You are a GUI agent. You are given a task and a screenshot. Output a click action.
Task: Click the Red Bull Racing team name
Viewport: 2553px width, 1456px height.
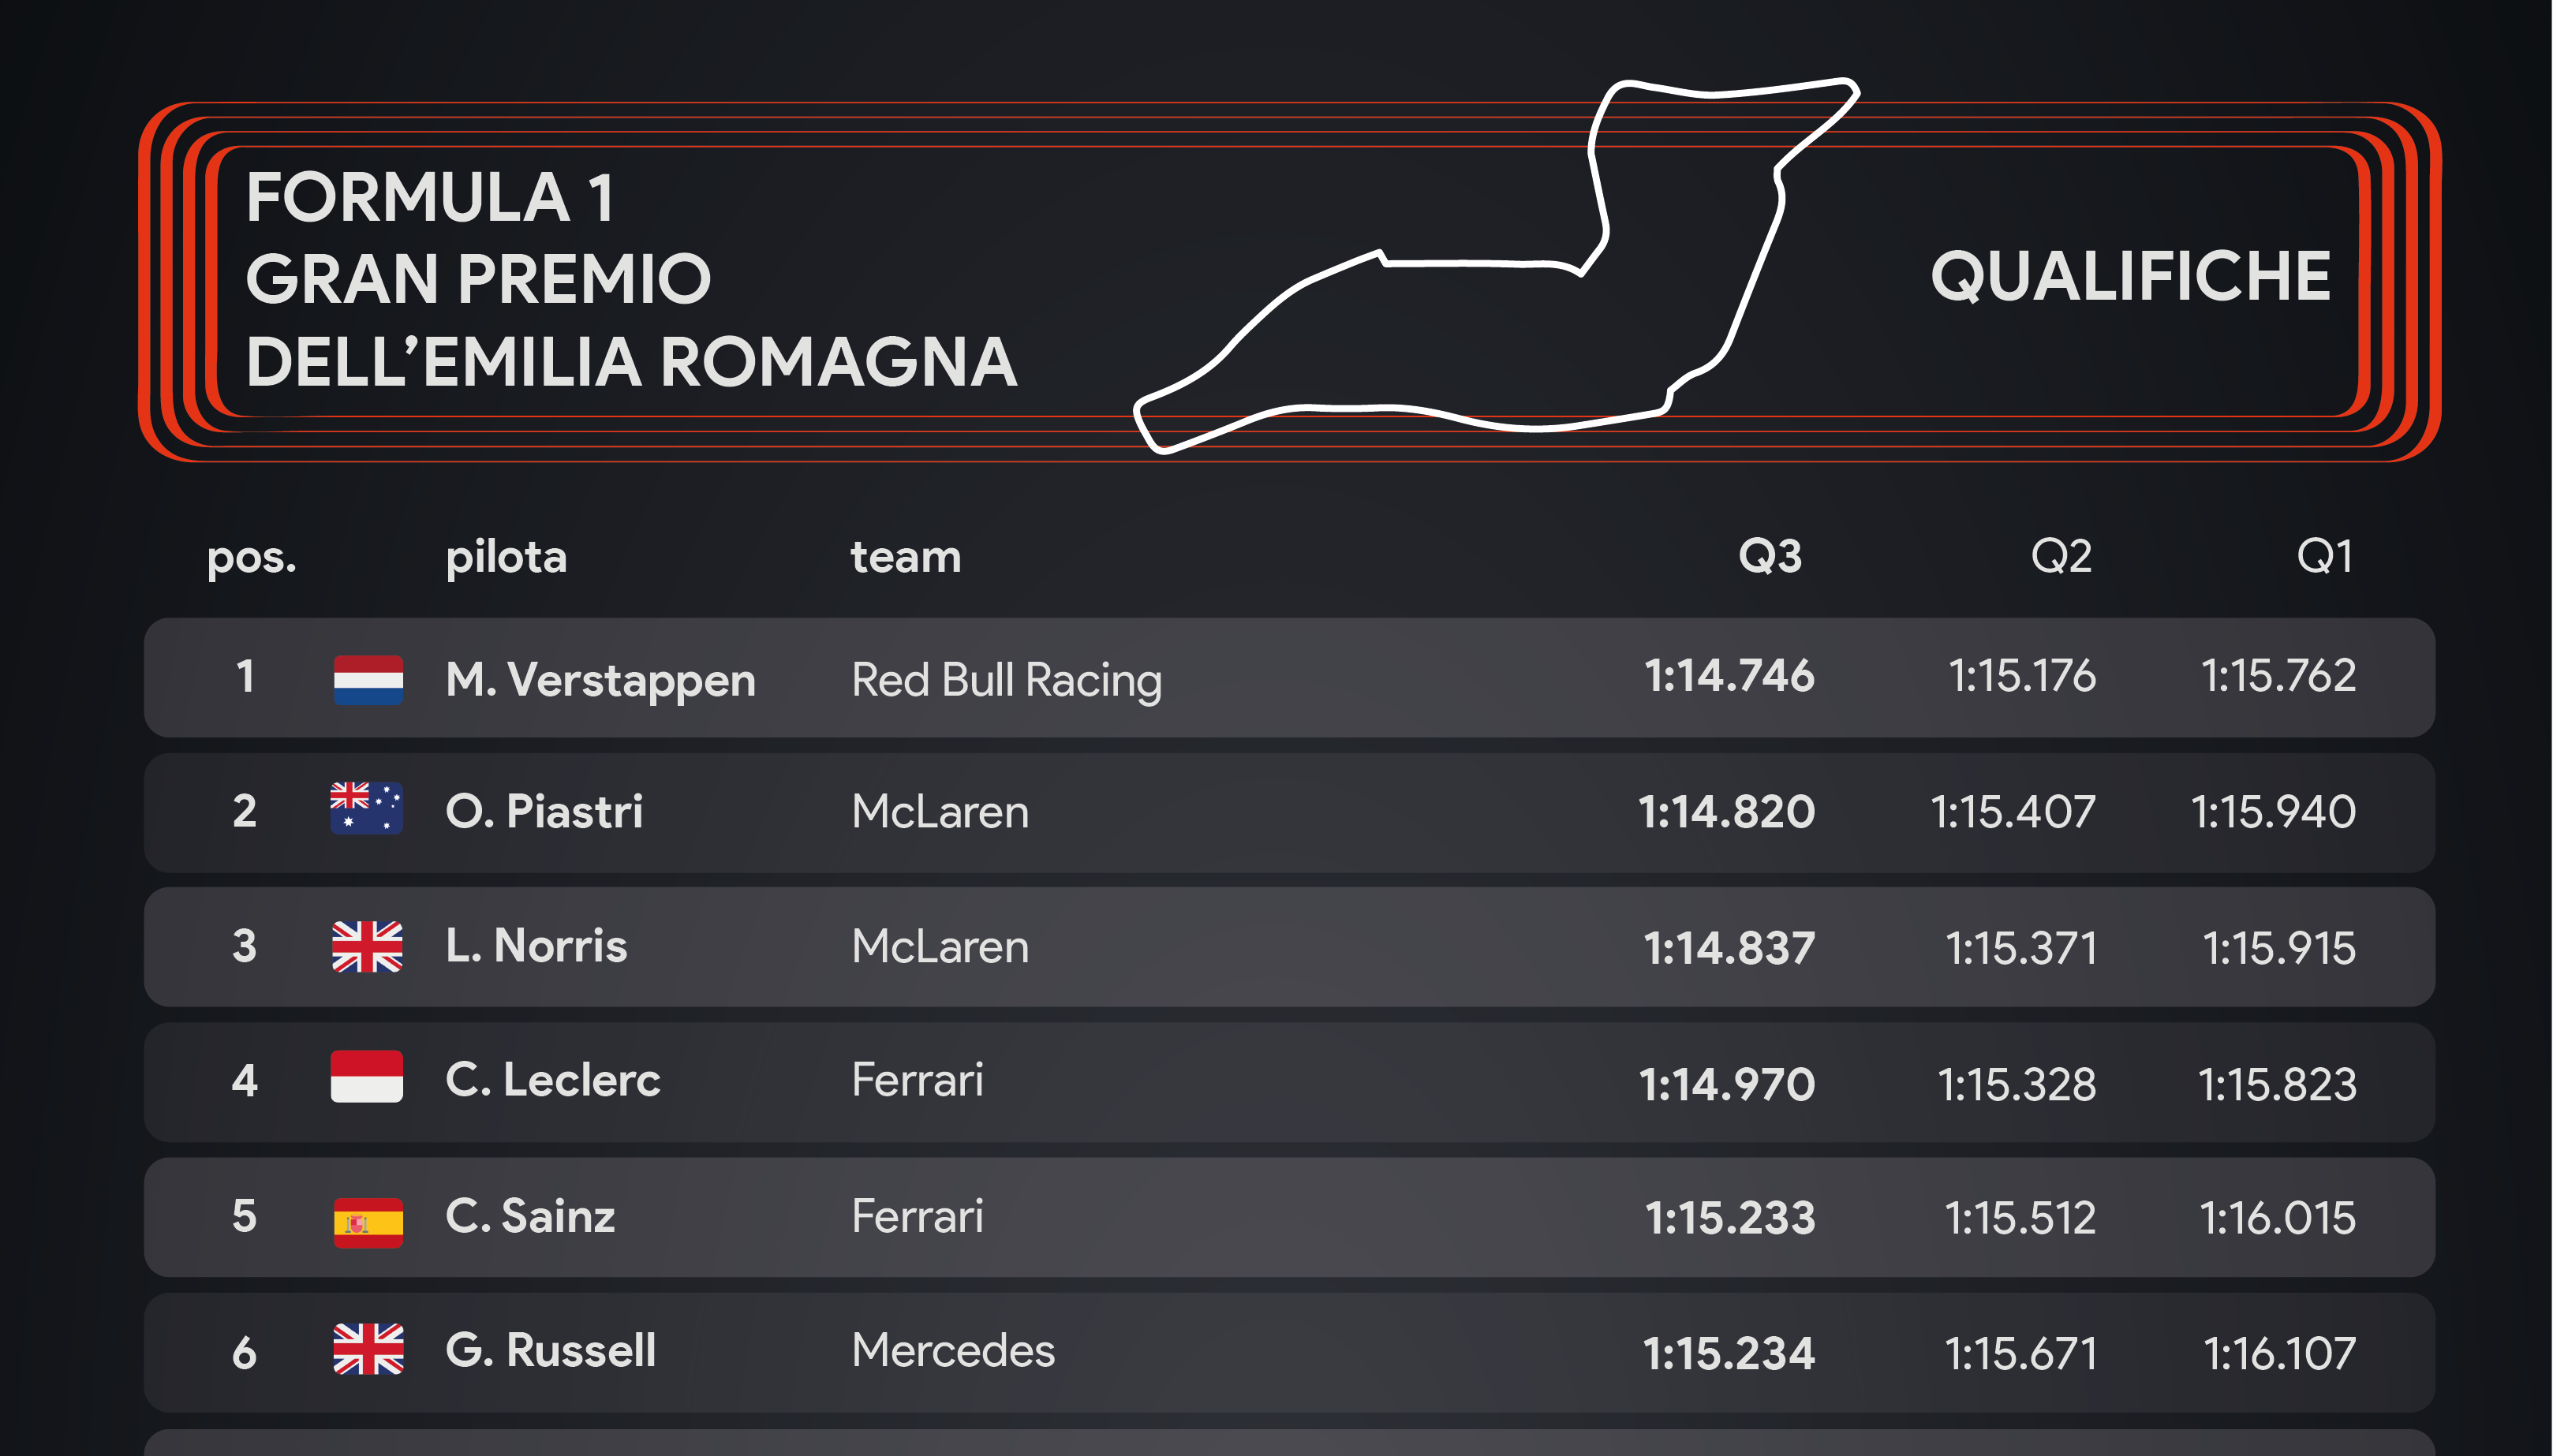[1006, 680]
